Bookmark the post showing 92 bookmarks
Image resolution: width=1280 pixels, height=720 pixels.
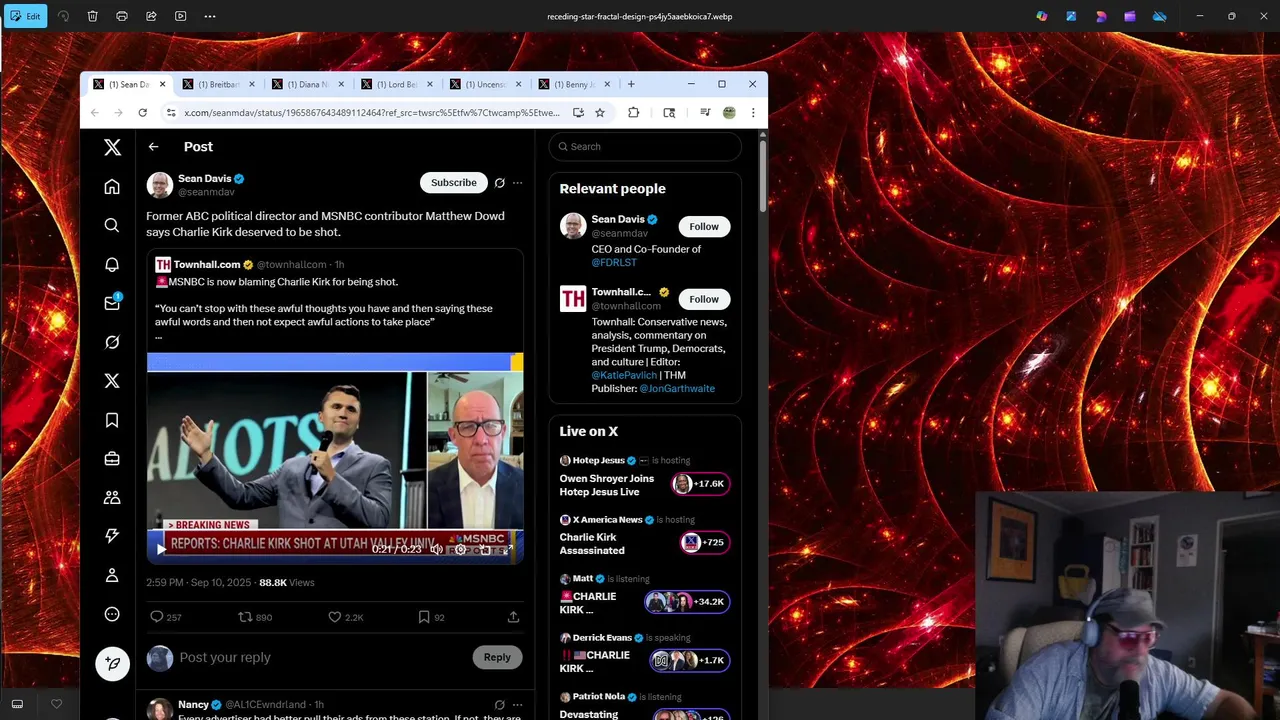423,617
